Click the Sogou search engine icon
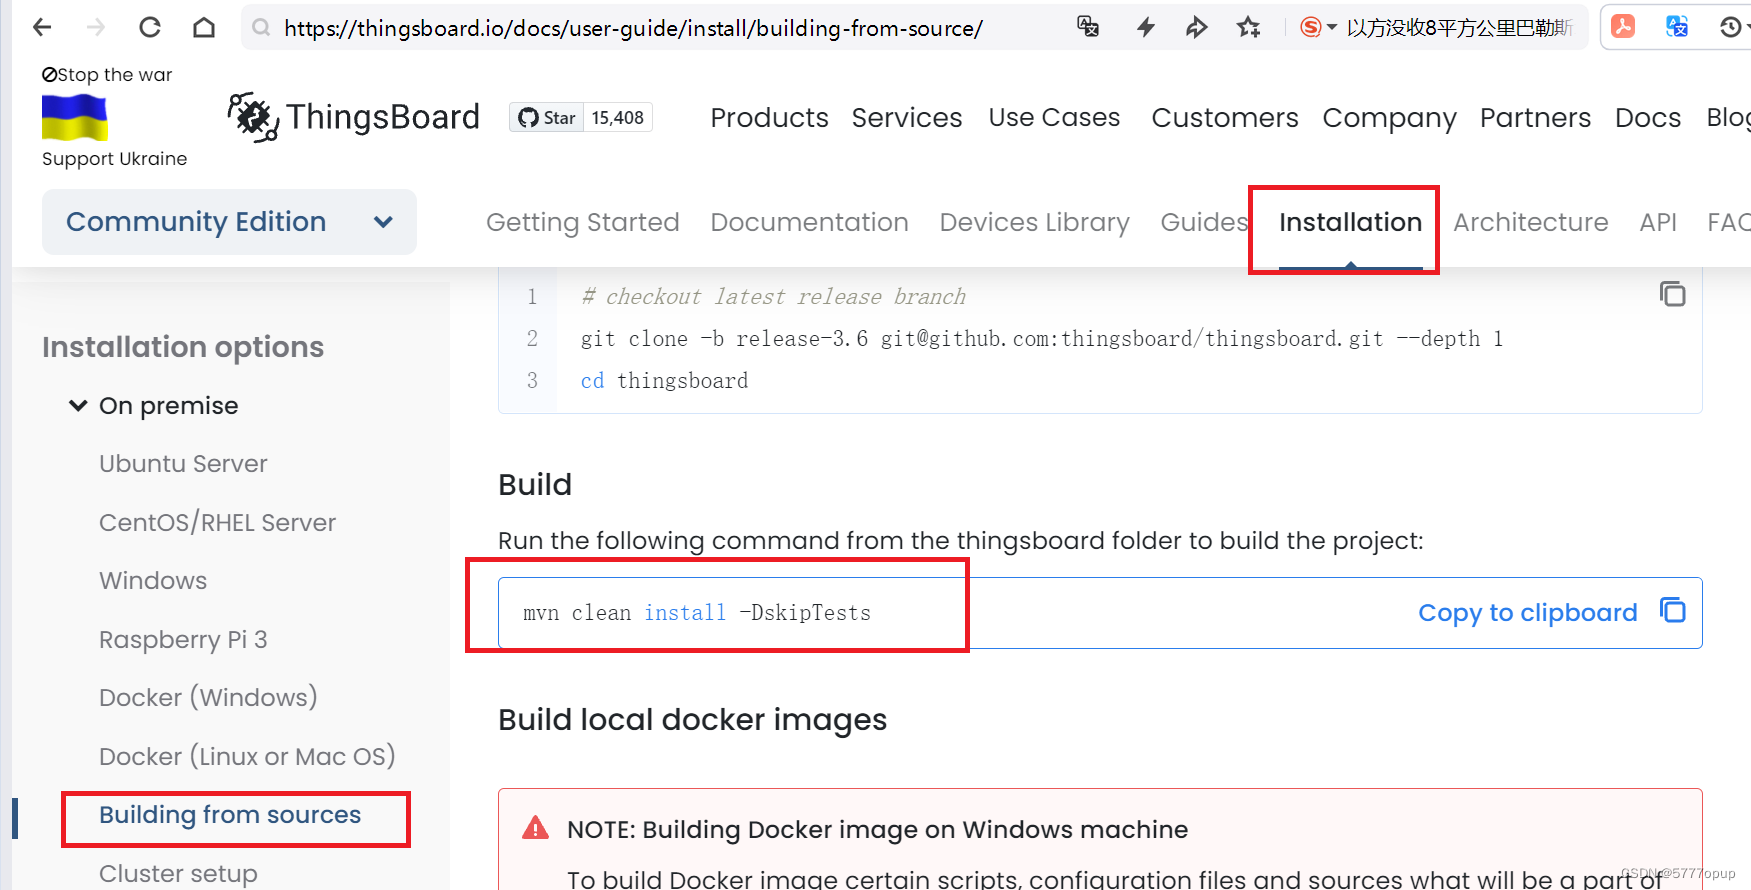The height and width of the screenshot is (890, 1751). tap(1310, 27)
